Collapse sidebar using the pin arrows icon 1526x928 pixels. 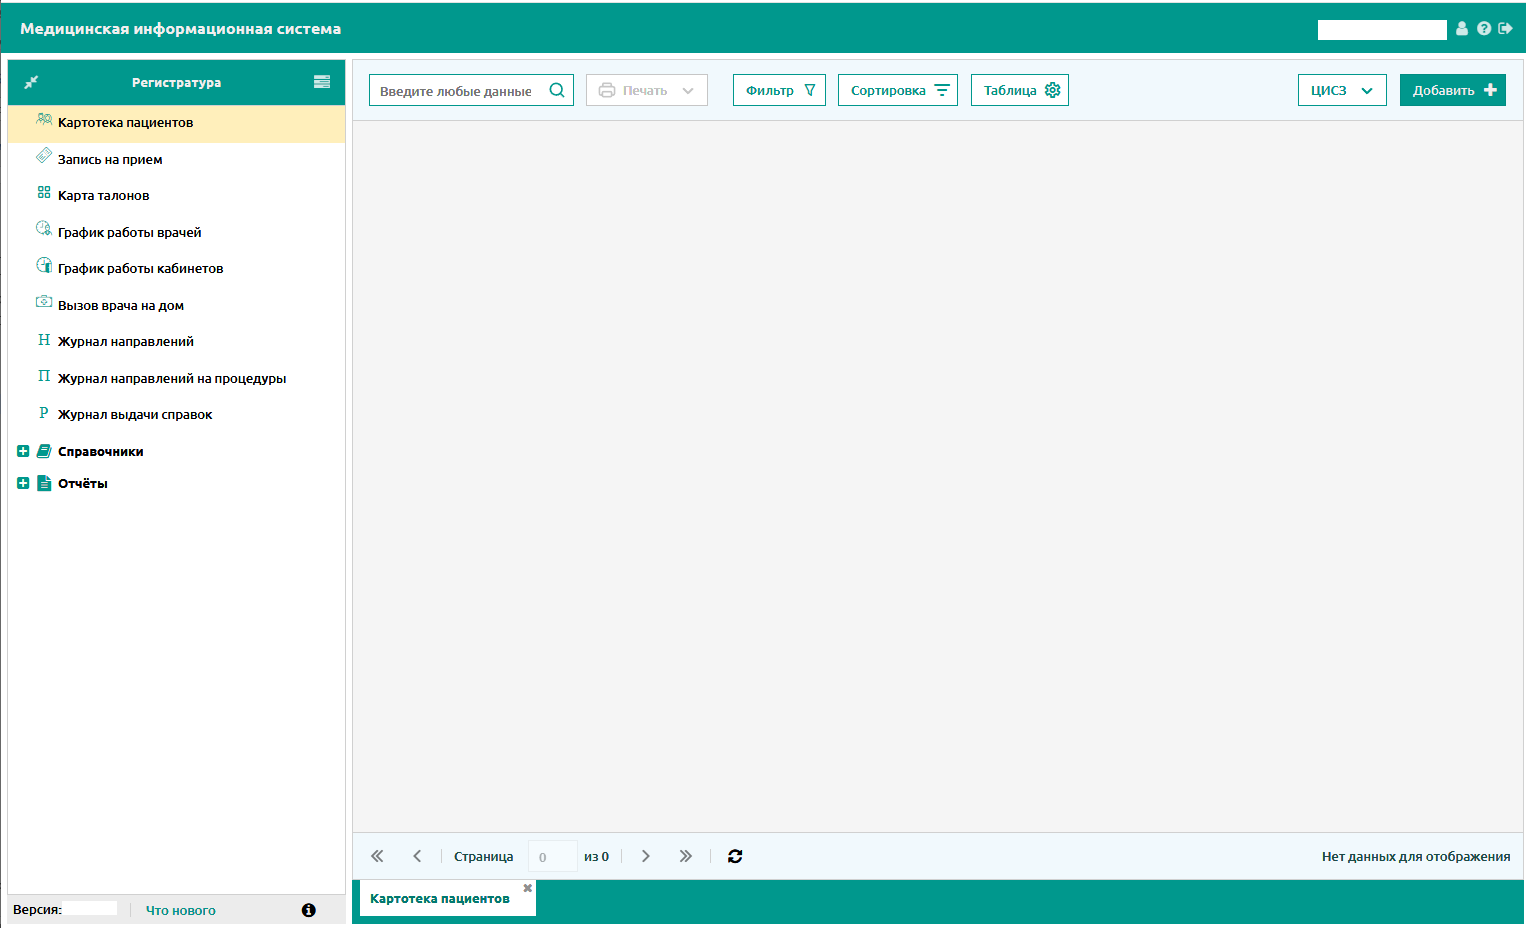(31, 82)
